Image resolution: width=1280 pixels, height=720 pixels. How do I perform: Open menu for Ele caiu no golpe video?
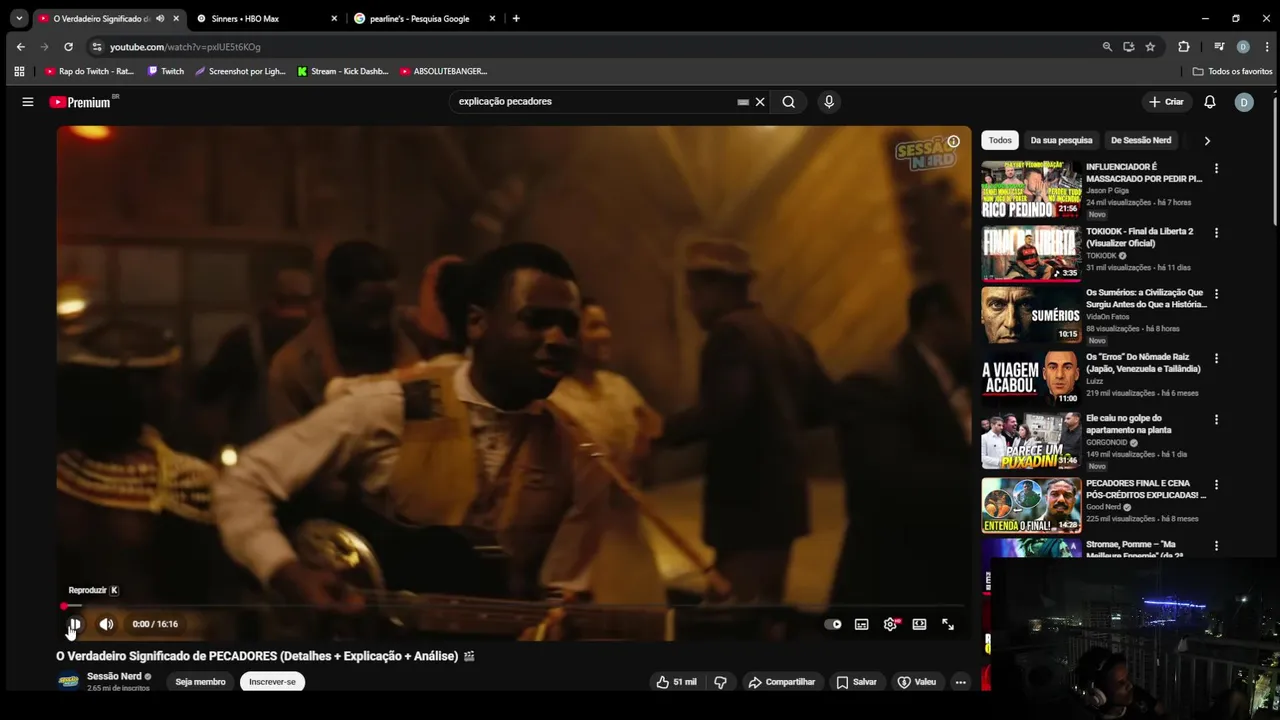[x=1216, y=420]
